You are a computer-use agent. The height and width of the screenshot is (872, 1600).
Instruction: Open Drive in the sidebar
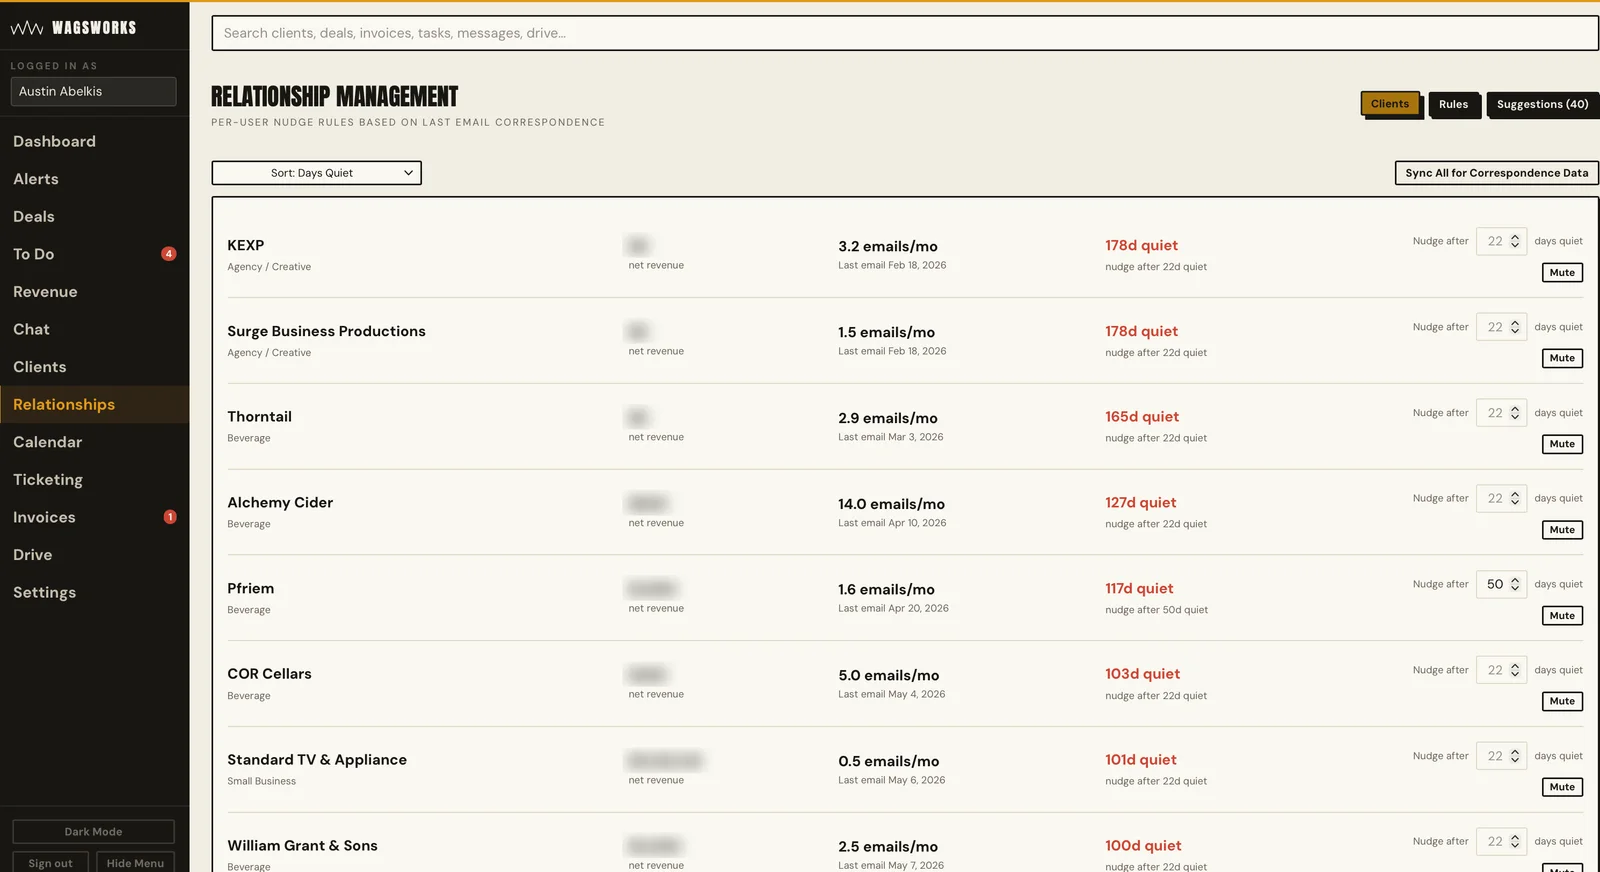(x=95, y=555)
